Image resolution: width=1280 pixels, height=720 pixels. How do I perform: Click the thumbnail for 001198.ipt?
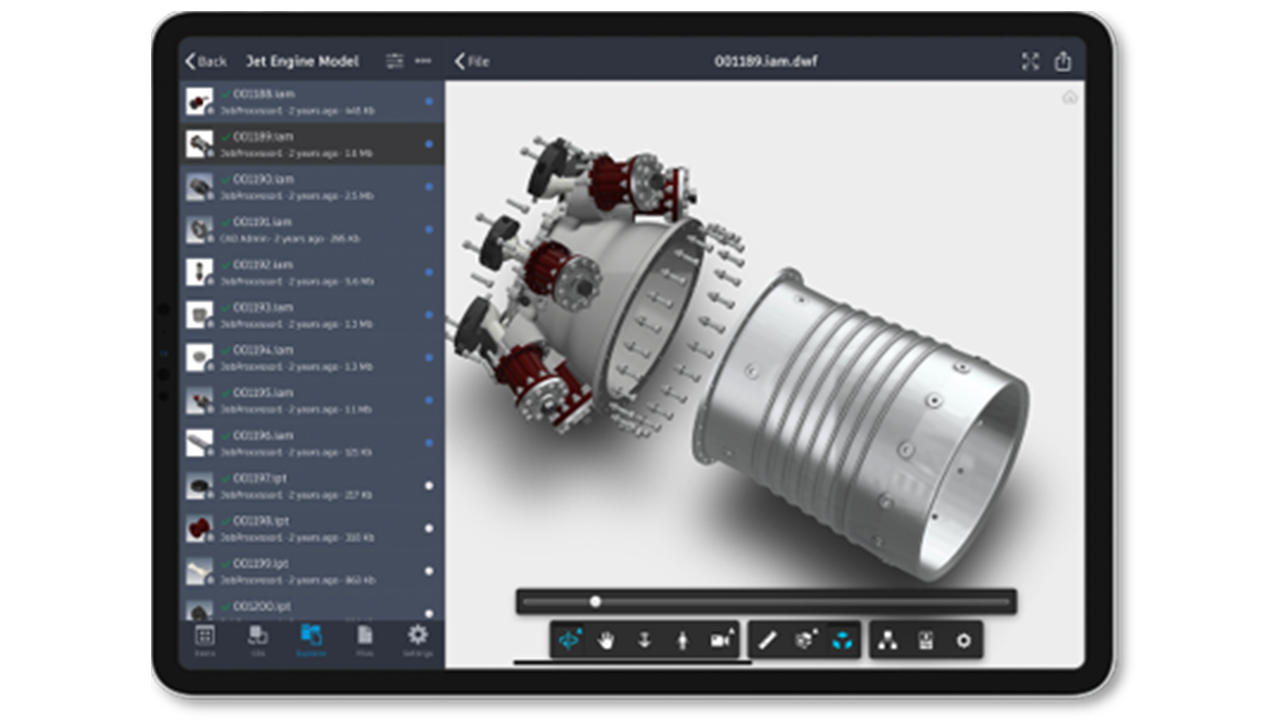tap(200, 528)
